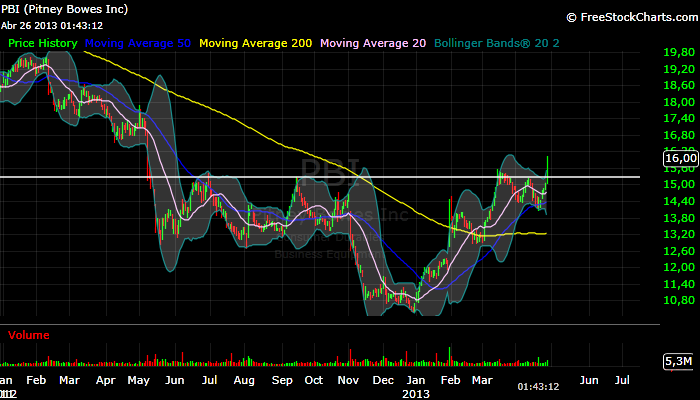Click the Sep time axis label

(282, 380)
